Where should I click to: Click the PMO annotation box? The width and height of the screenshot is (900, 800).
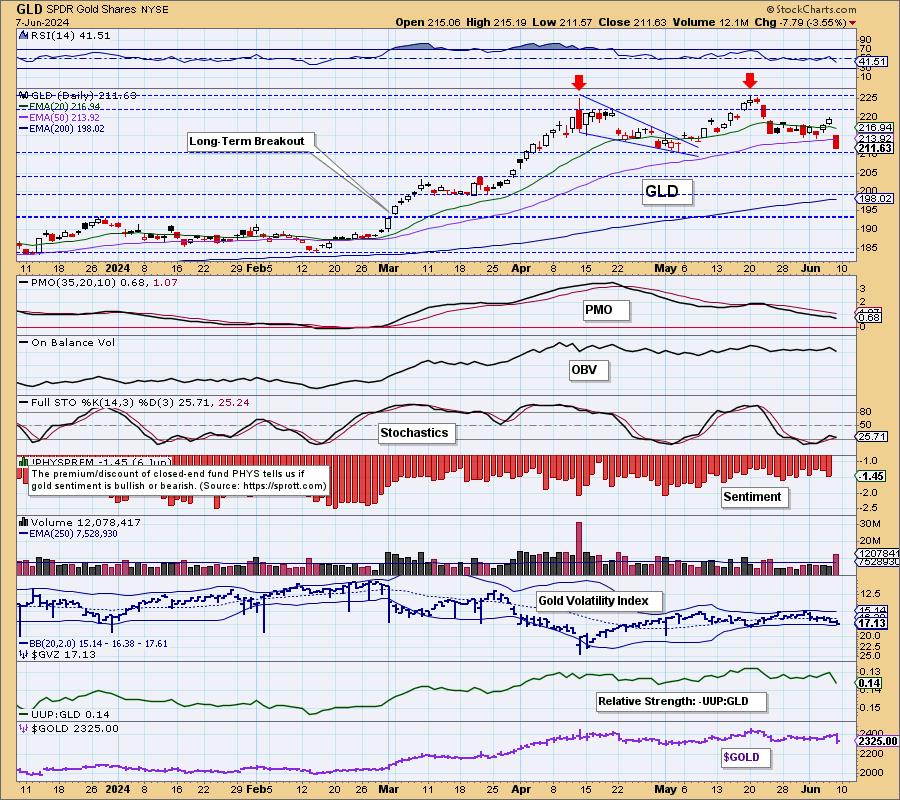pos(607,310)
